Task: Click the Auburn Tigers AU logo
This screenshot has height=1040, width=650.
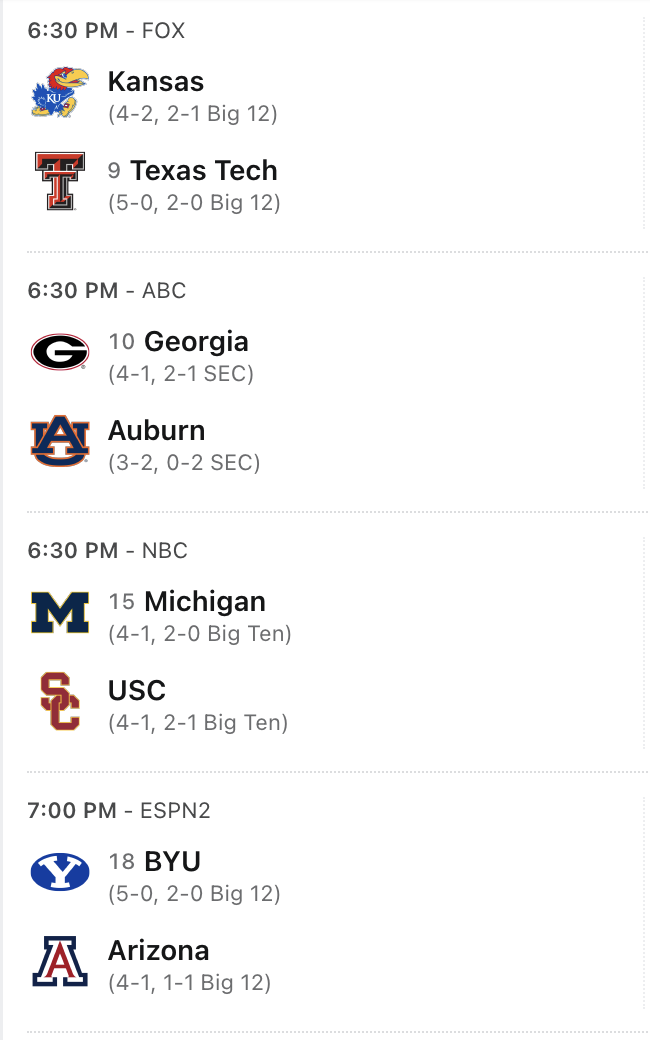Action: coord(59,441)
